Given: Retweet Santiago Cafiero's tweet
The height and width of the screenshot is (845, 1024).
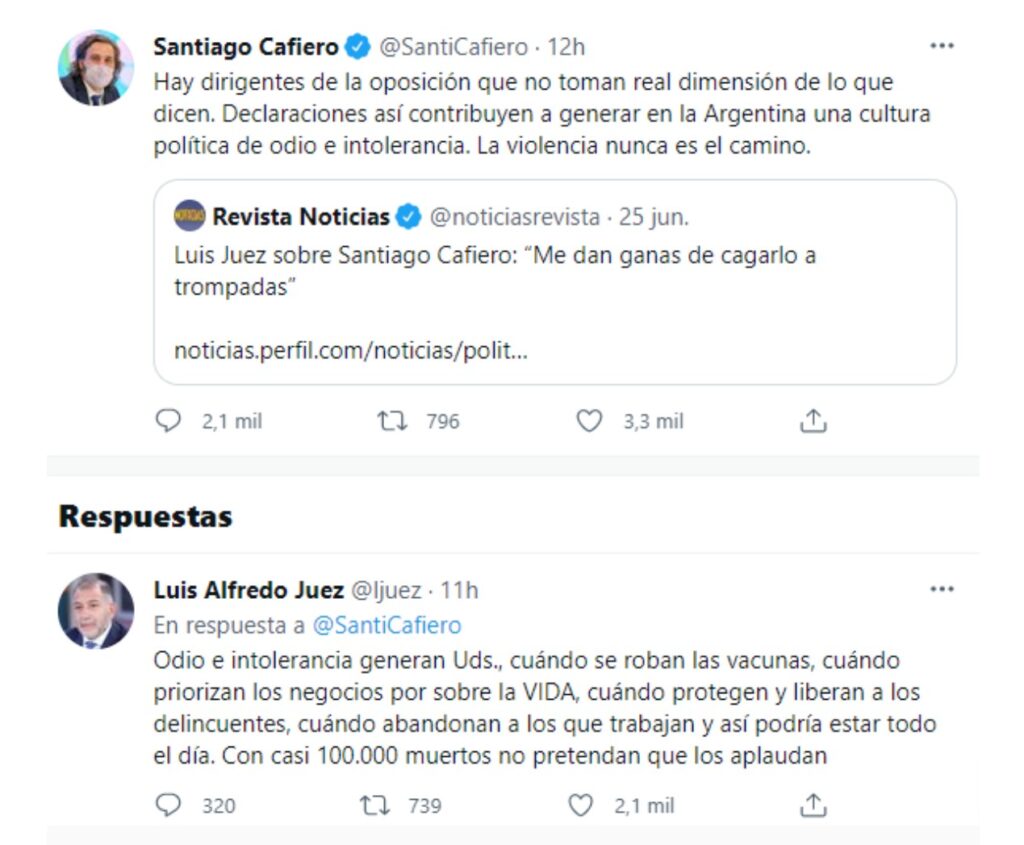Looking at the screenshot, I should click(x=392, y=422).
